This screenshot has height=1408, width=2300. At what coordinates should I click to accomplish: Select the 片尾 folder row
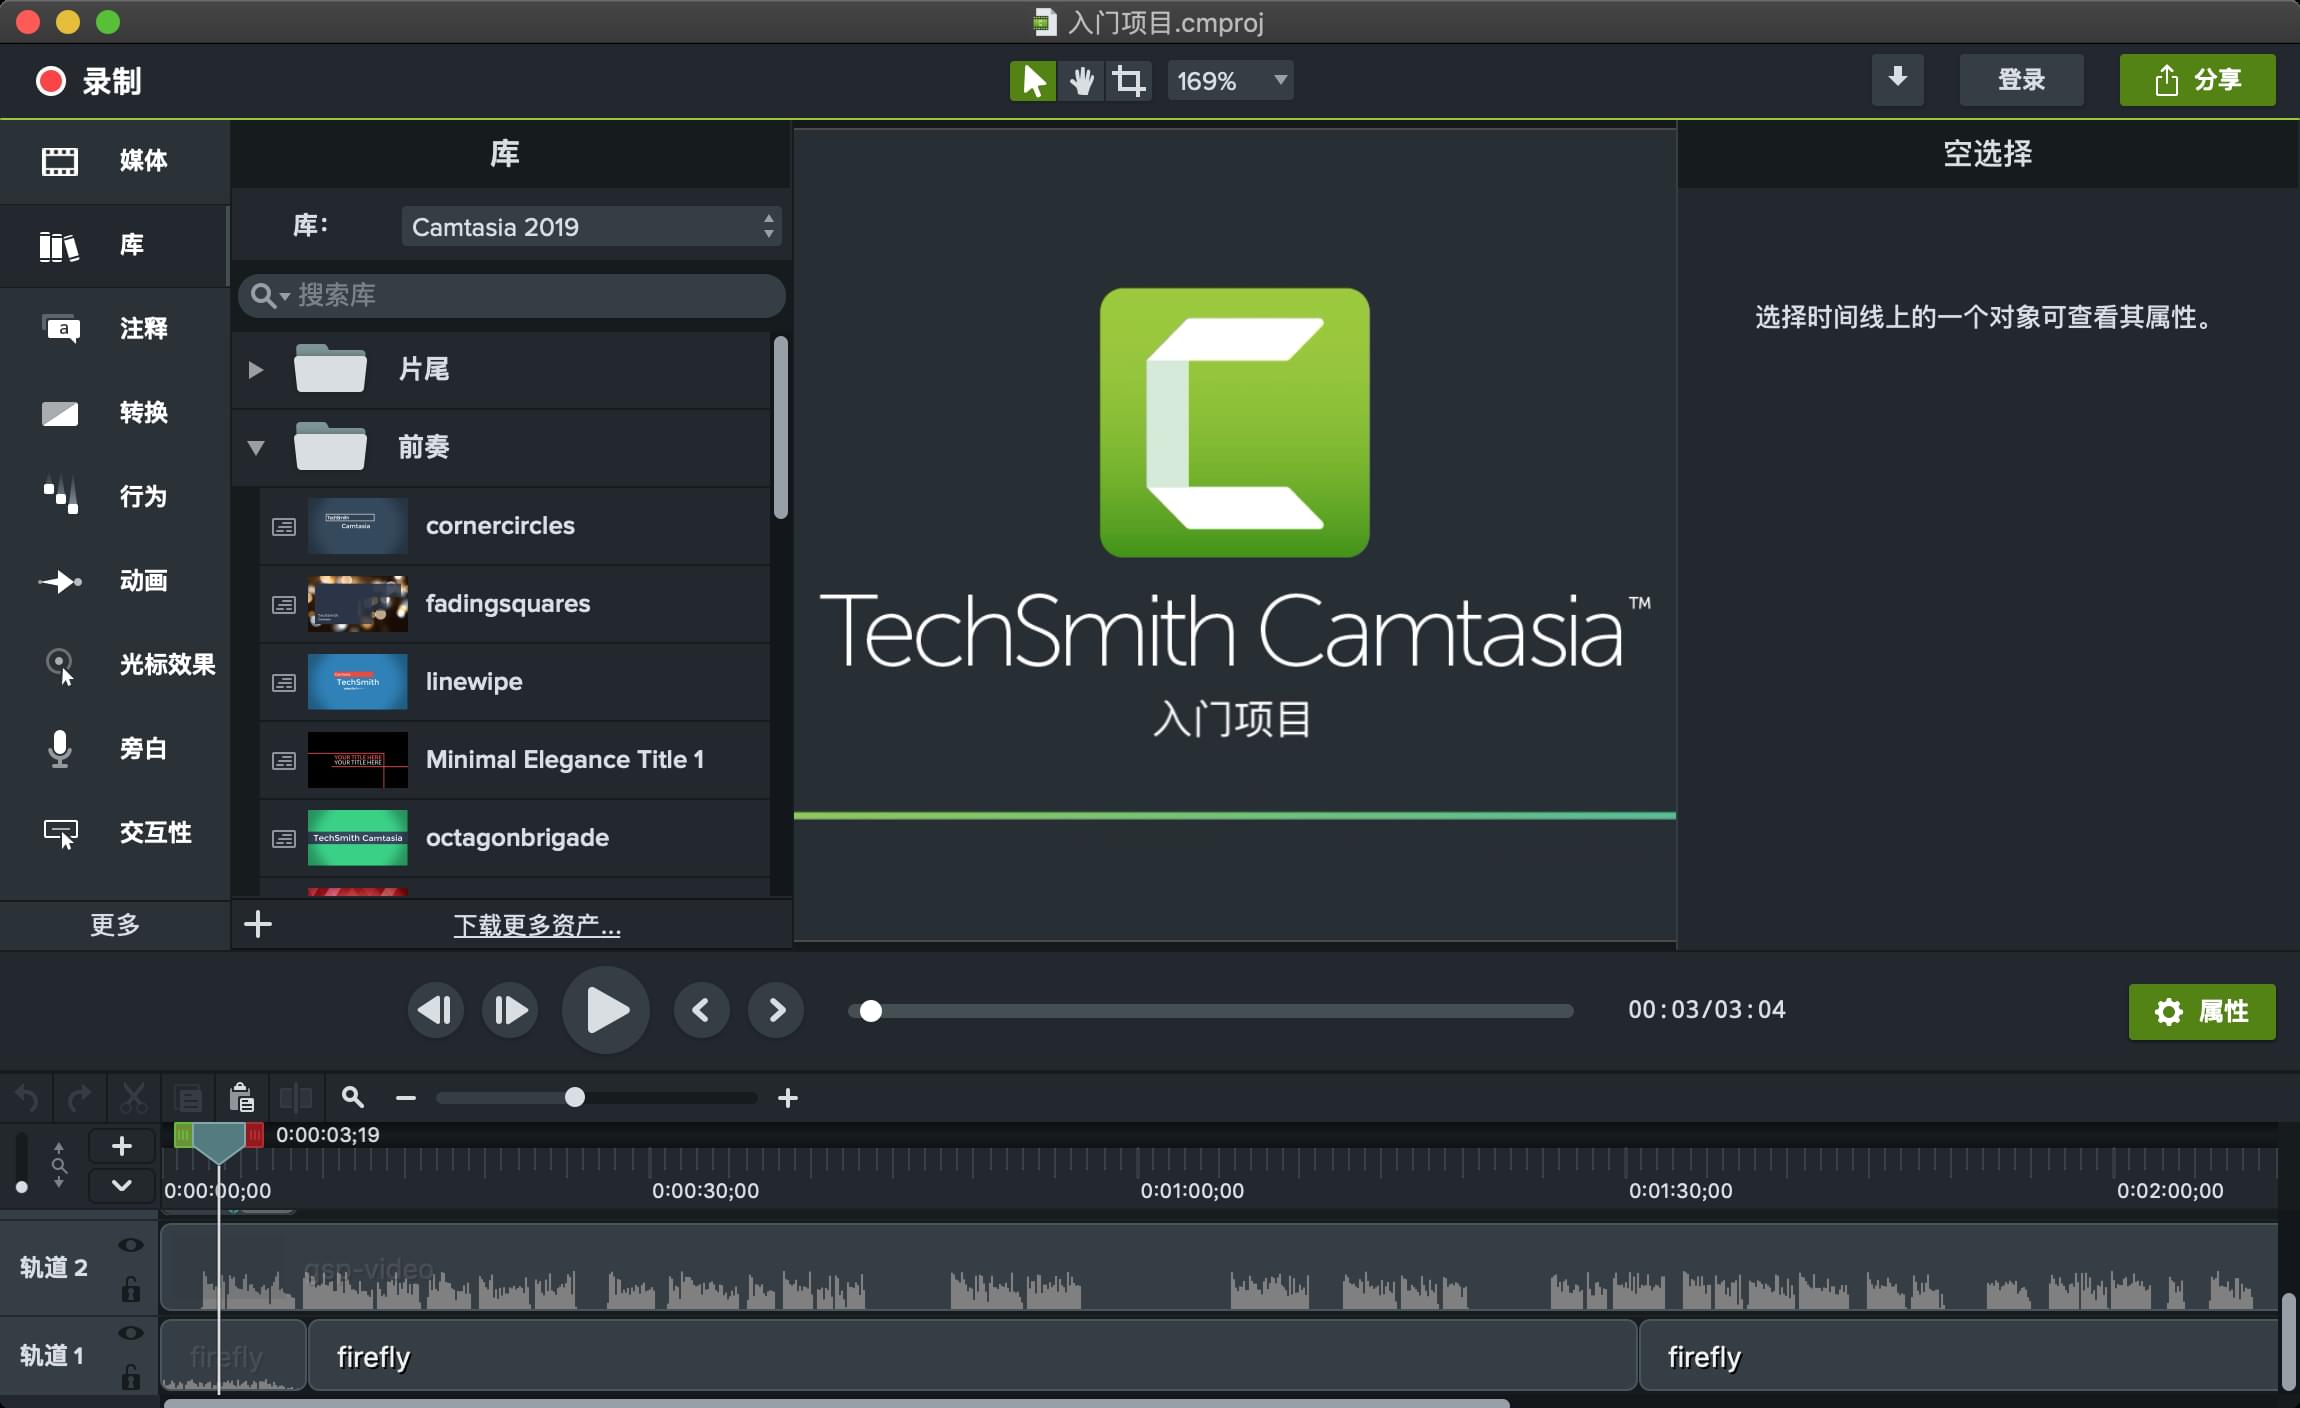pos(502,369)
